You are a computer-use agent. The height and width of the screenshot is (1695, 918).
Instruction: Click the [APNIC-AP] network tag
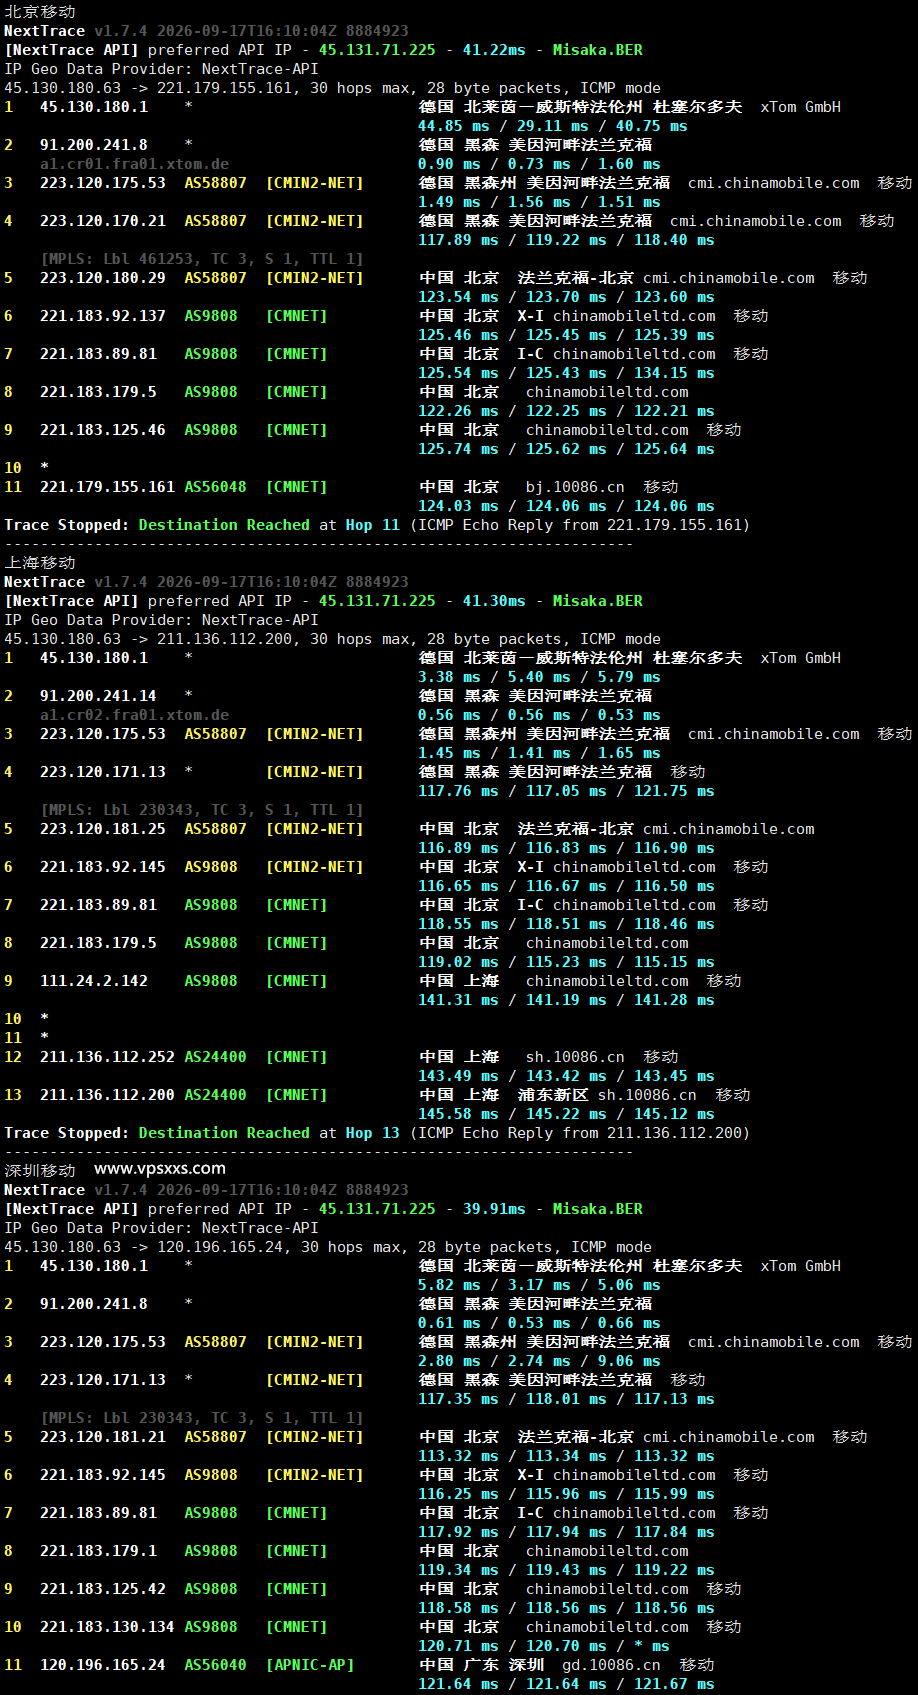[310, 1665]
